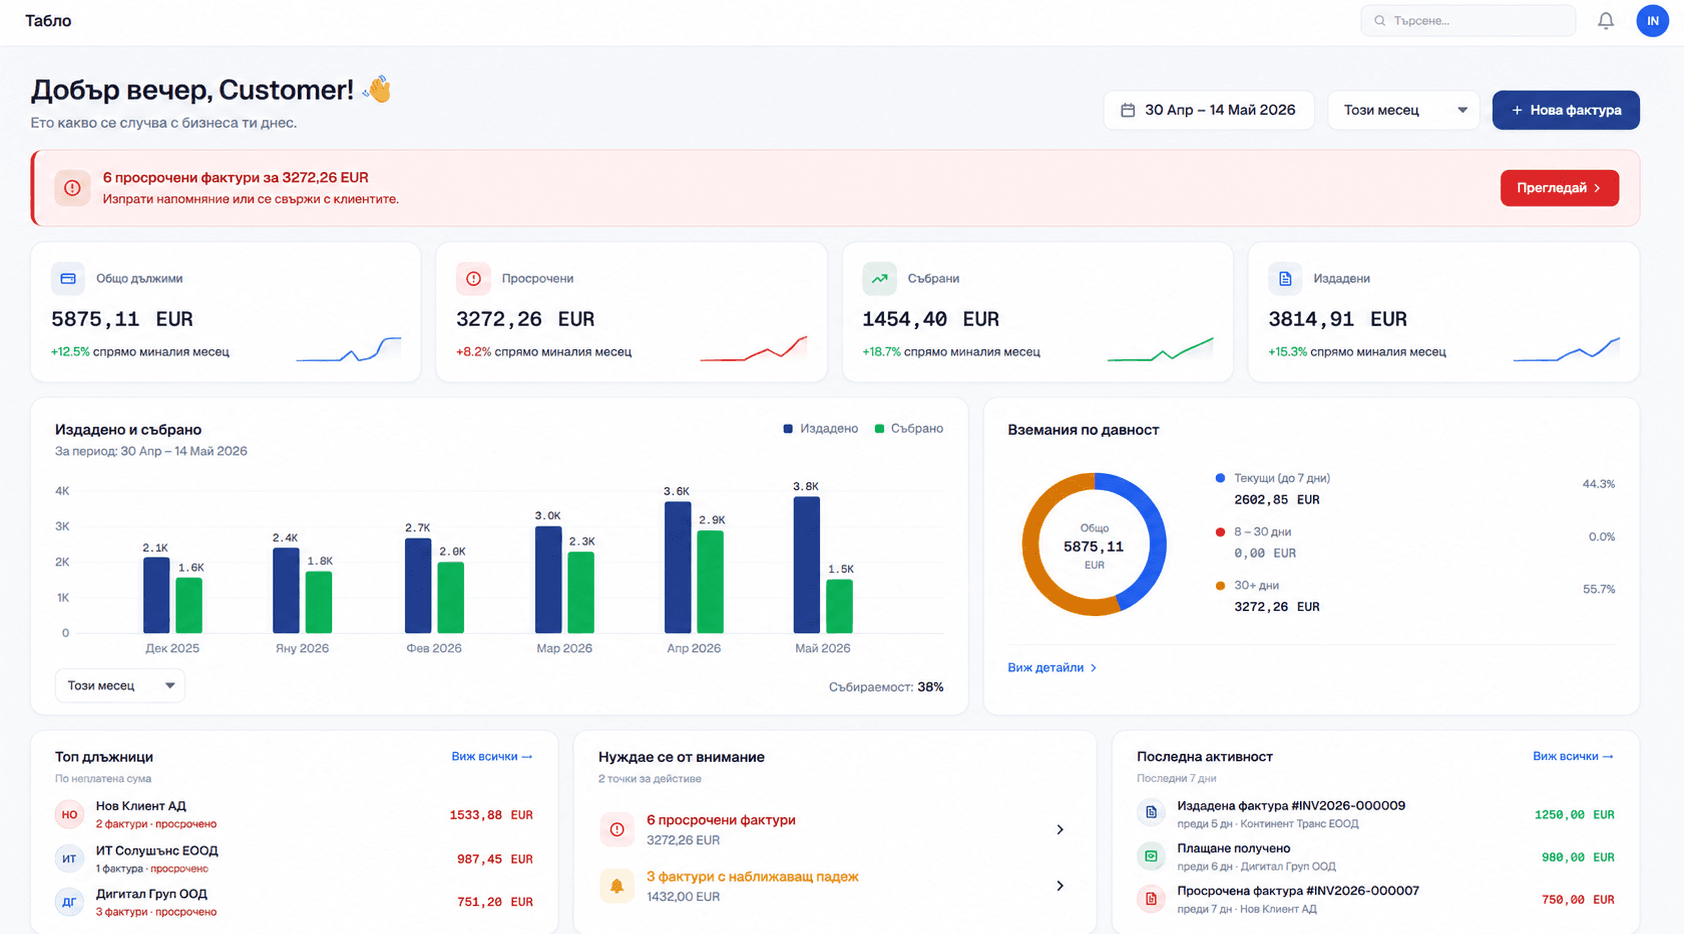Click the overdue alert warning icon
Viewport: 1684px width, 934px height.
[72, 188]
